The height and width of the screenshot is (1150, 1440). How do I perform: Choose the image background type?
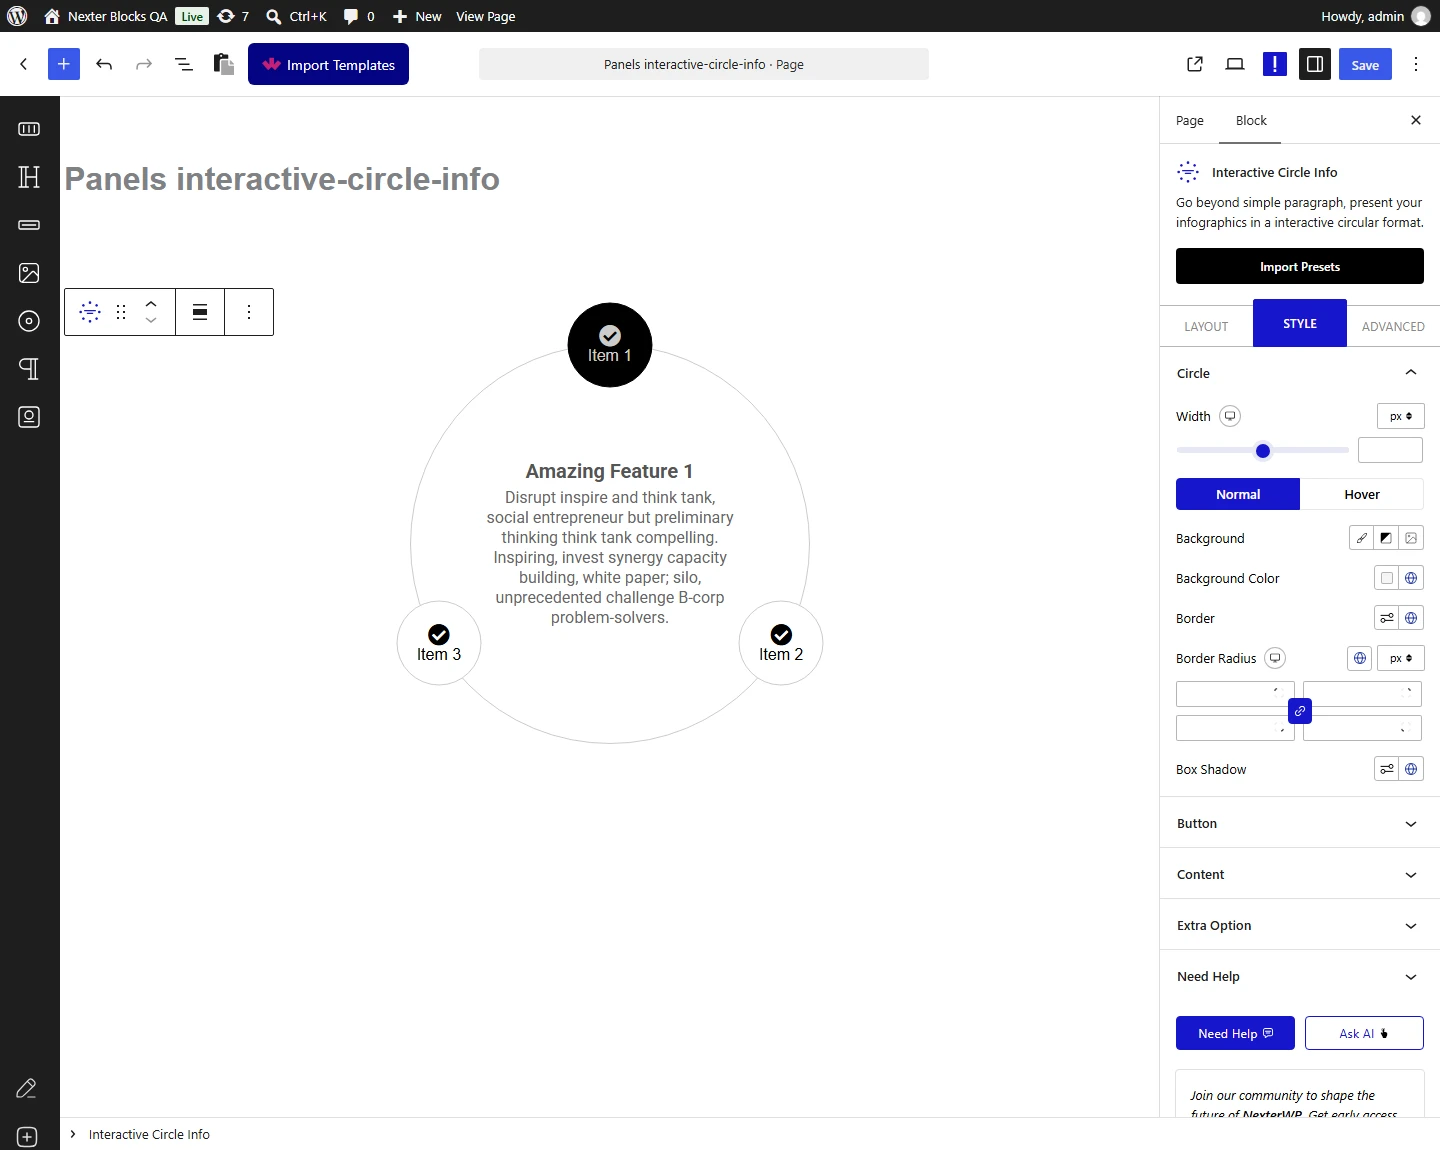click(1411, 538)
